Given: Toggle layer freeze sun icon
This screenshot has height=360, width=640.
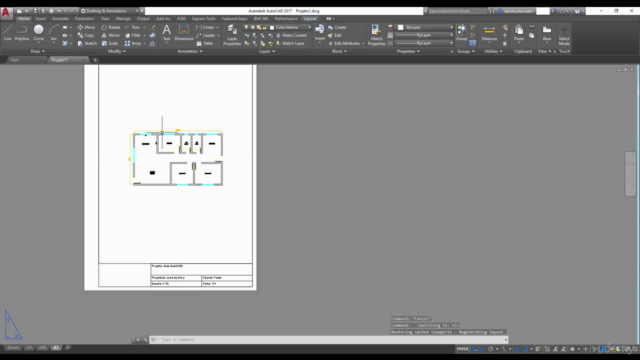Looking at the screenshot, I should (x=253, y=27).
